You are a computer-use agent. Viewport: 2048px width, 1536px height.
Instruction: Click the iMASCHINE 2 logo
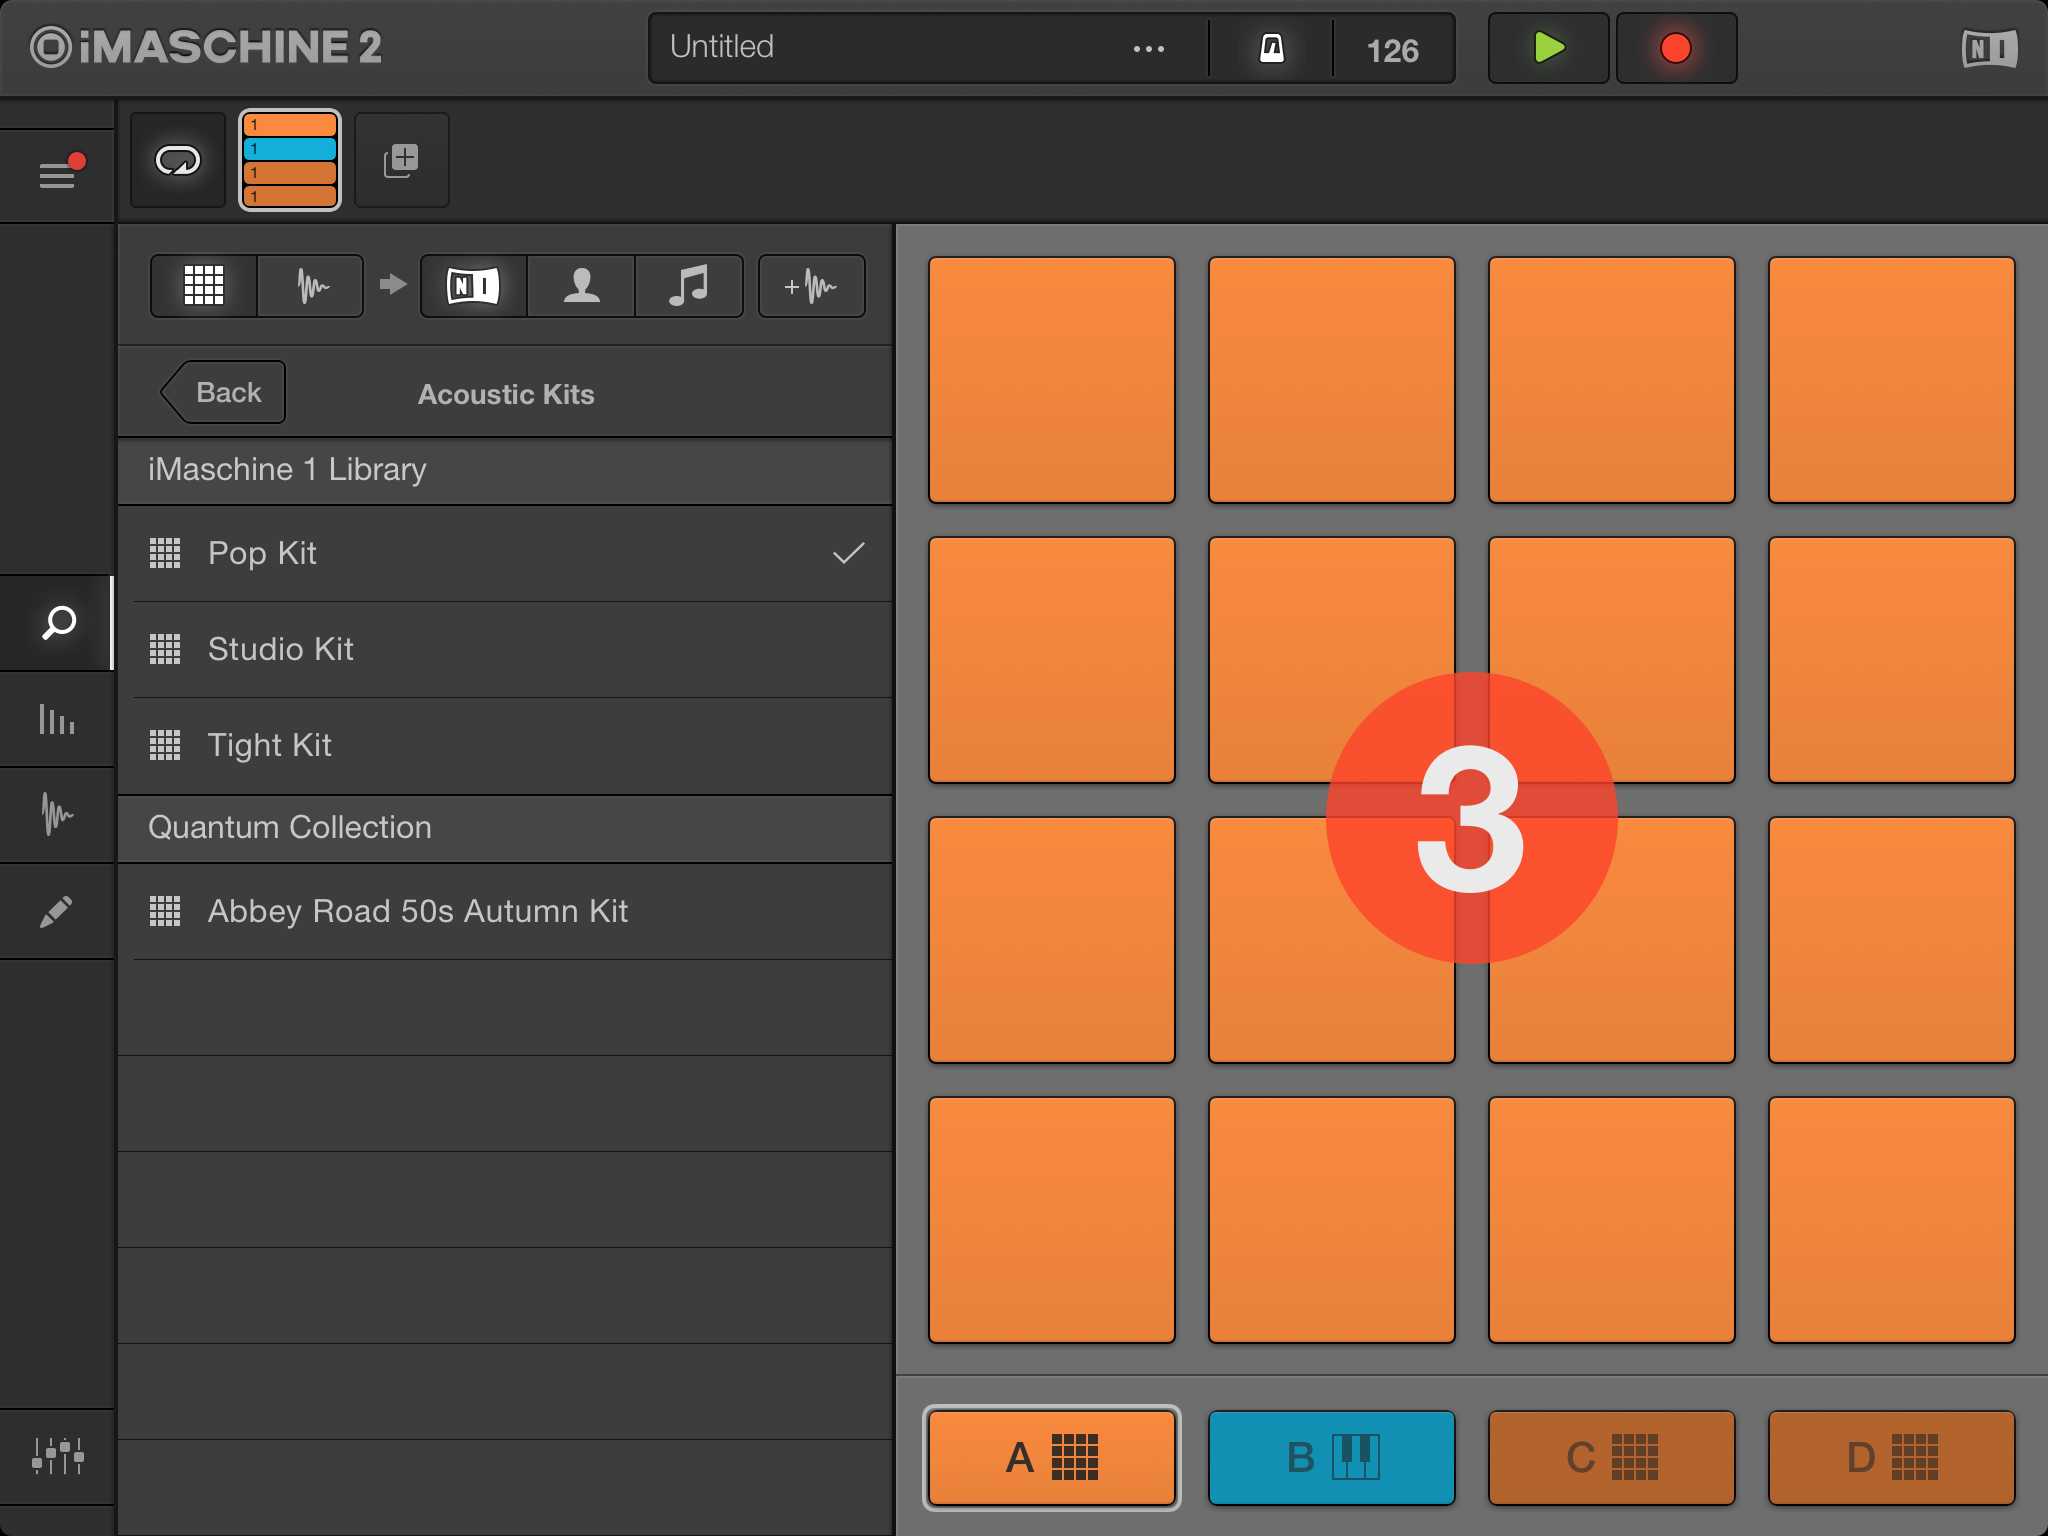coord(206,47)
